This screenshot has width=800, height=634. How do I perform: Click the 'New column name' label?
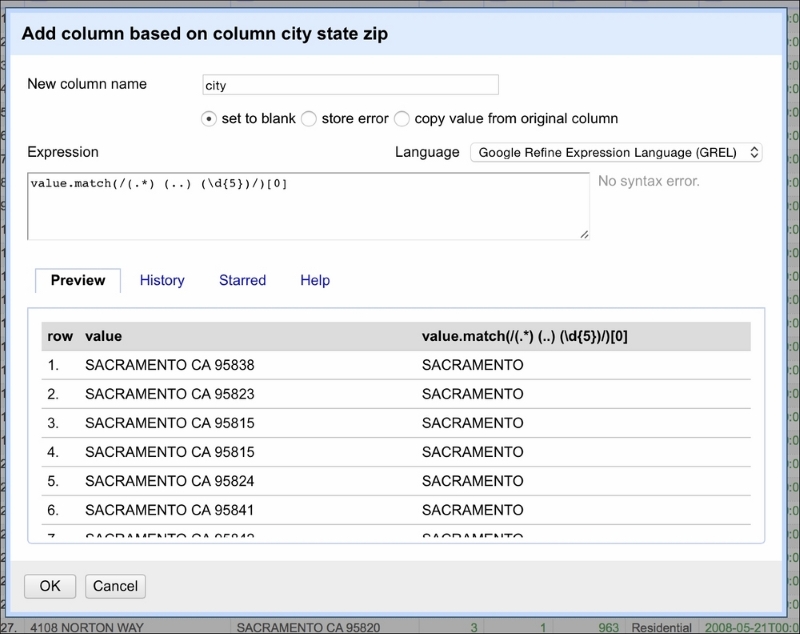click(87, 84)
